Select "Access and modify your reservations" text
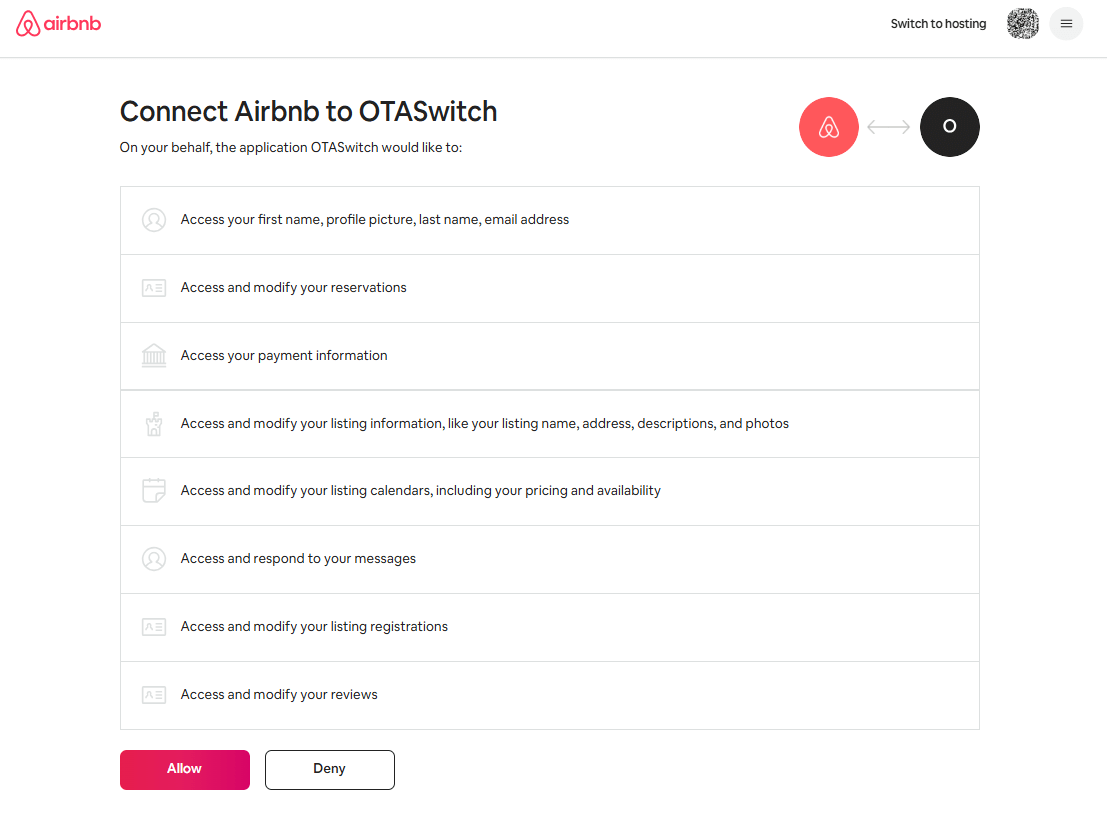Viewport: 1107px width, 817px height. click(294, 287)
